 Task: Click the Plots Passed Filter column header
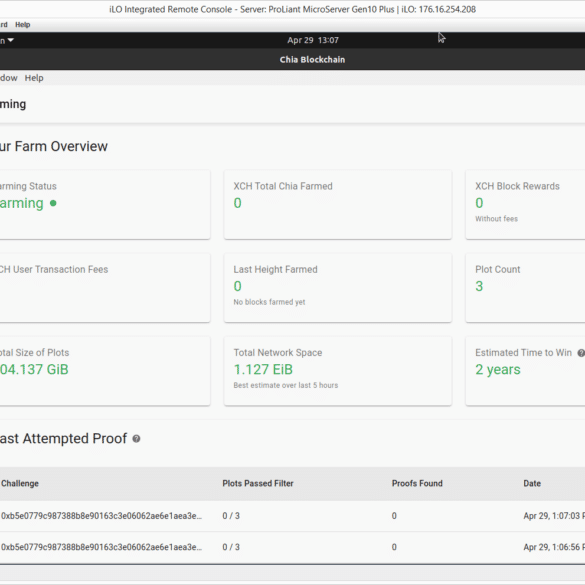(x=258, y=484)
